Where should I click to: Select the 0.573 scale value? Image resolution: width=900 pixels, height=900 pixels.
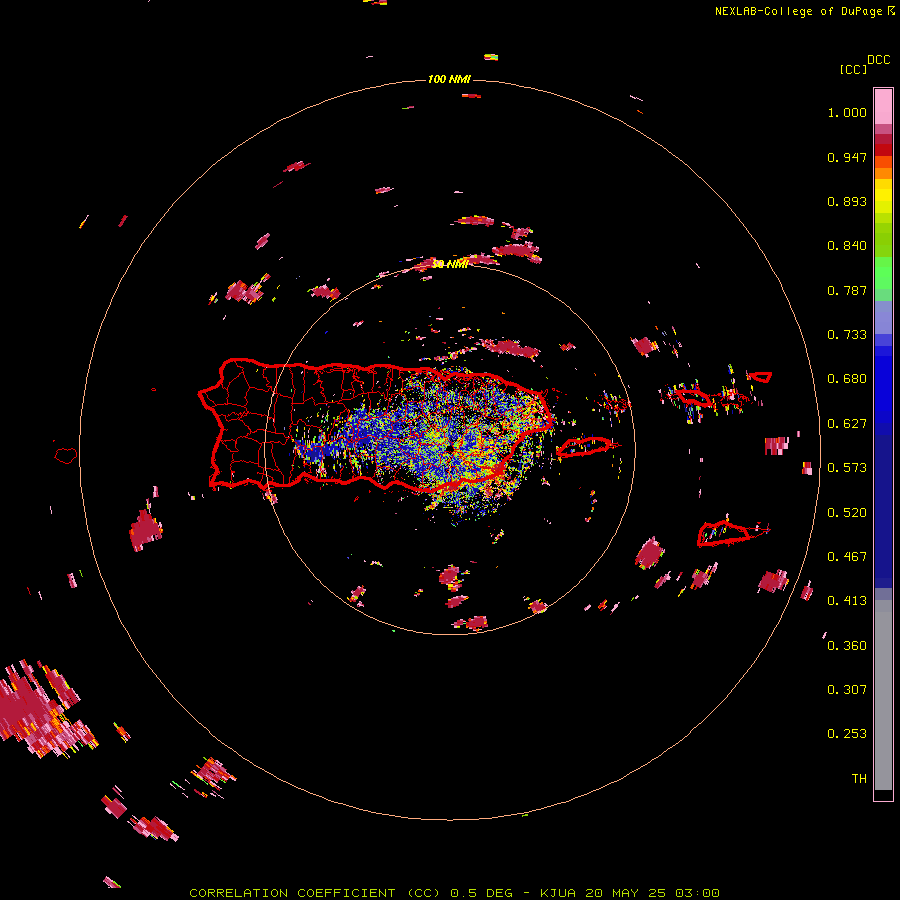[x=847, y=468]
